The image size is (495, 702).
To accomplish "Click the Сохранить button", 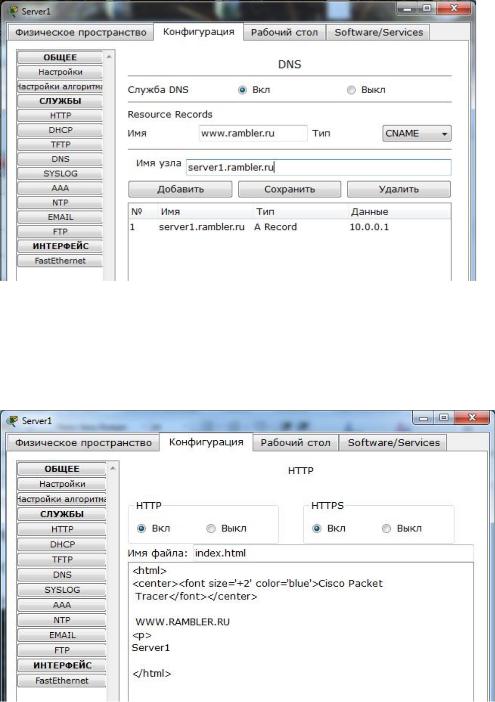I will (290, 189).
